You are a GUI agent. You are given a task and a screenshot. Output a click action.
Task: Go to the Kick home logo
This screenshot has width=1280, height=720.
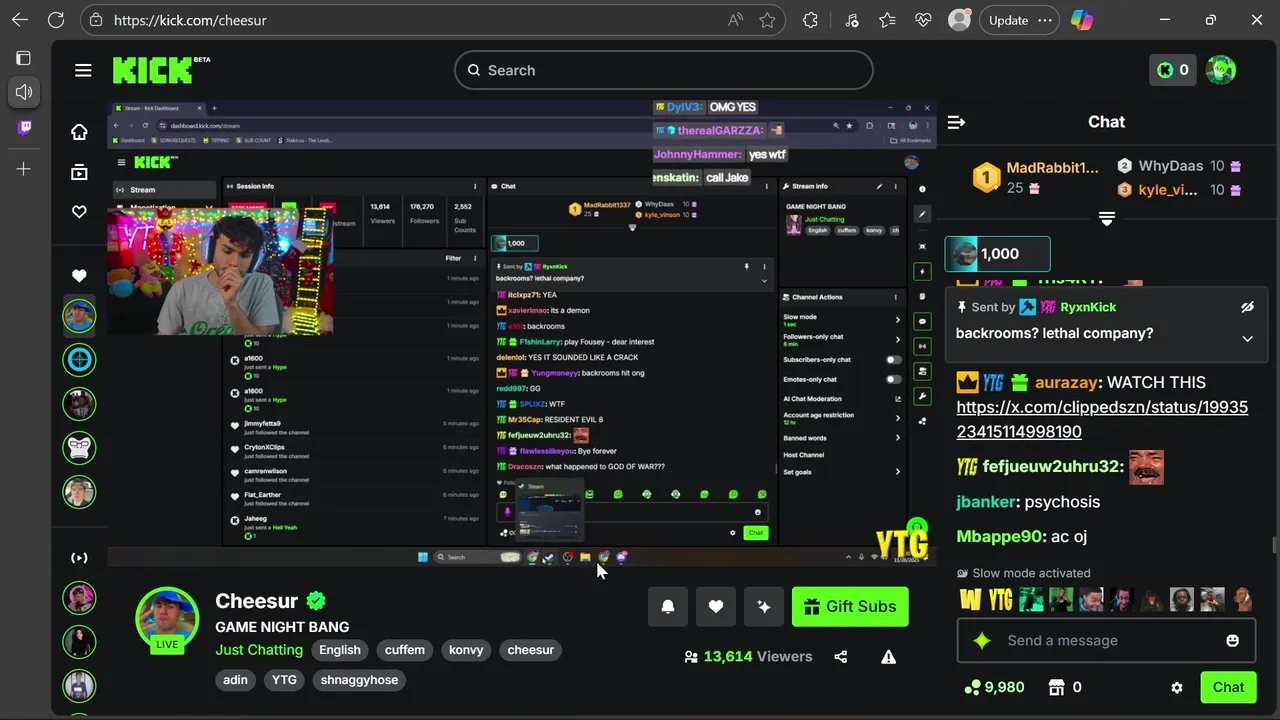160,70
